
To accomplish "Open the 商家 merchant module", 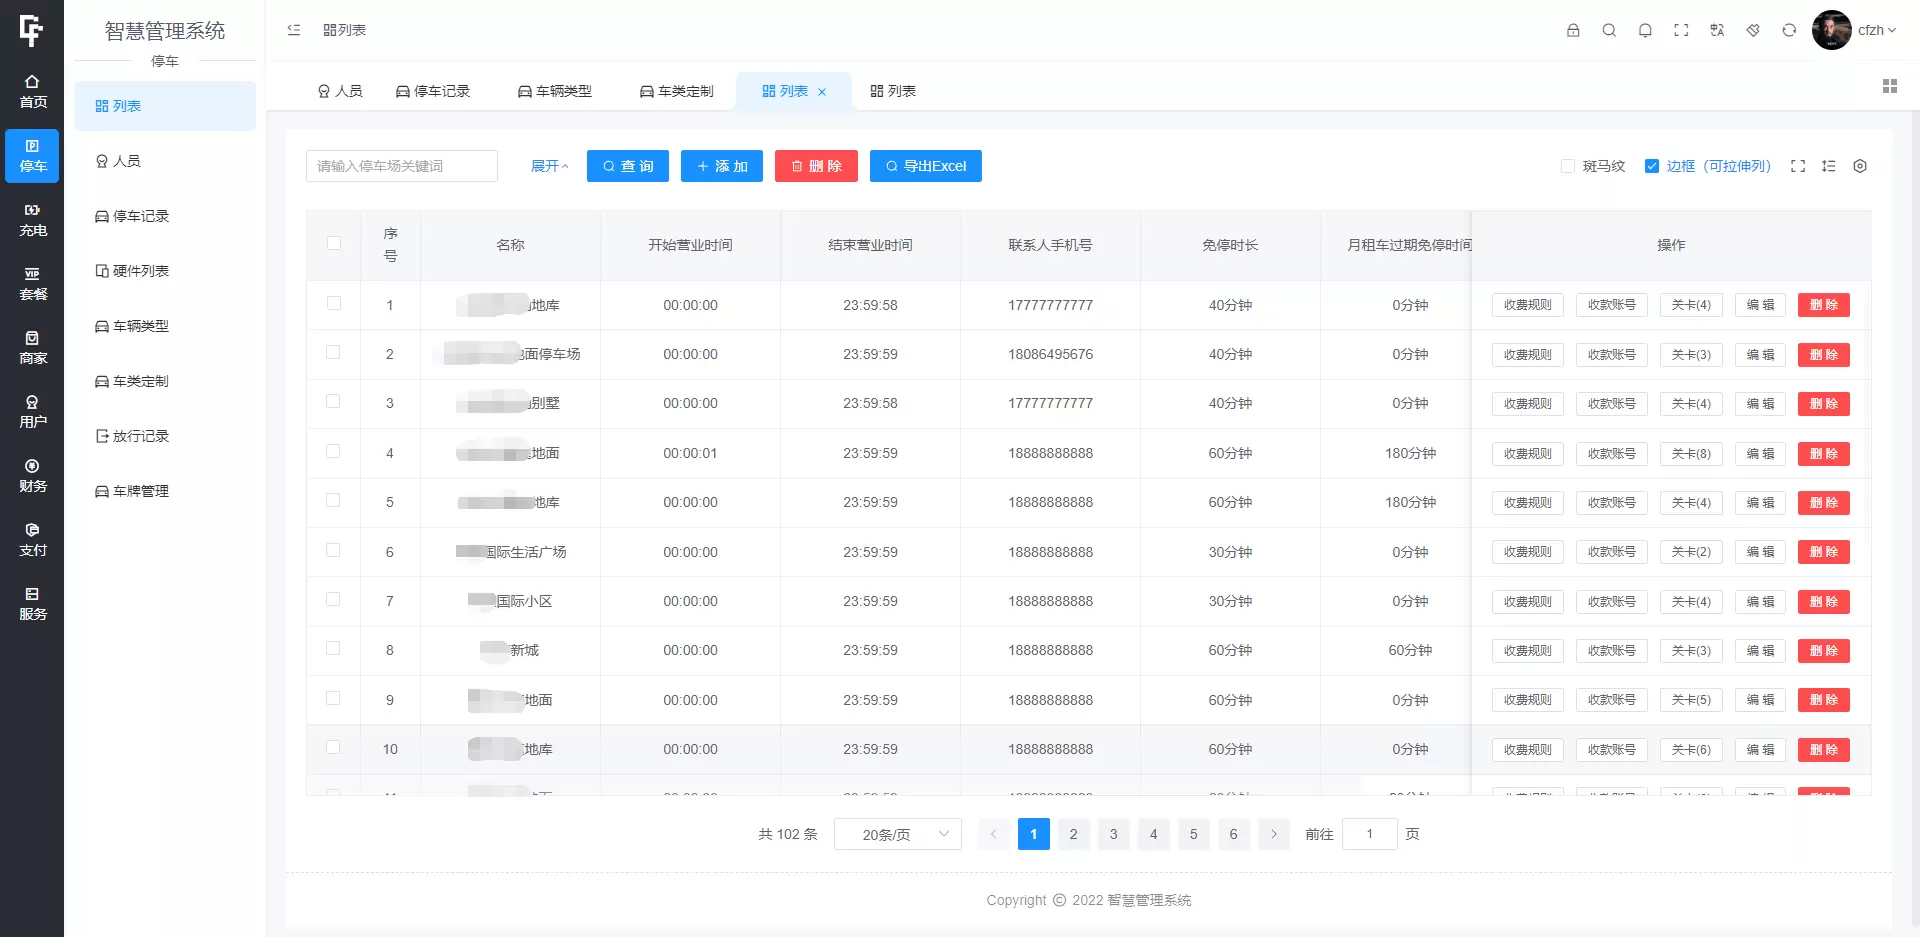I will click(x=32, y=348).
